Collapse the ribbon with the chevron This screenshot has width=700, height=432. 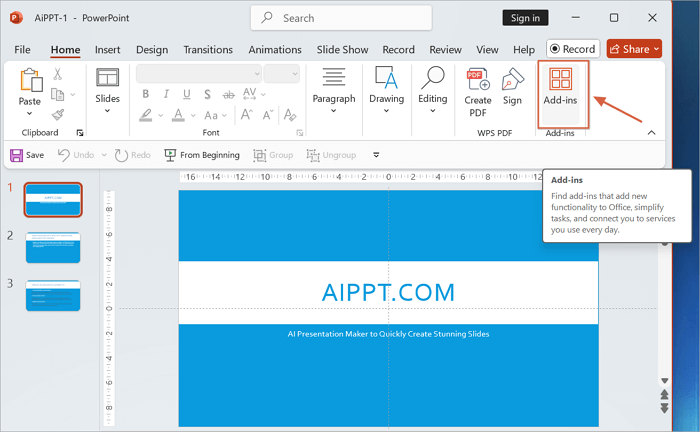(651, 133)
